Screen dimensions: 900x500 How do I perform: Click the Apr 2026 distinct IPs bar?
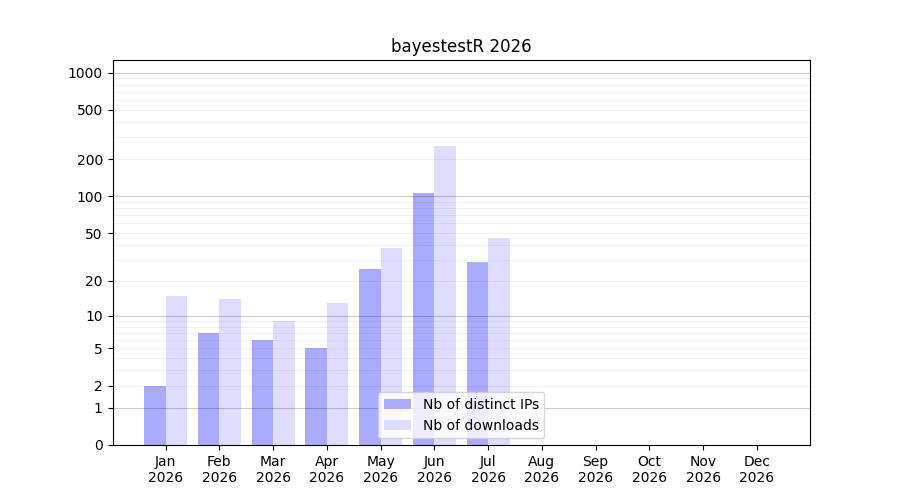pyautogui.click(x=316, y=397)
